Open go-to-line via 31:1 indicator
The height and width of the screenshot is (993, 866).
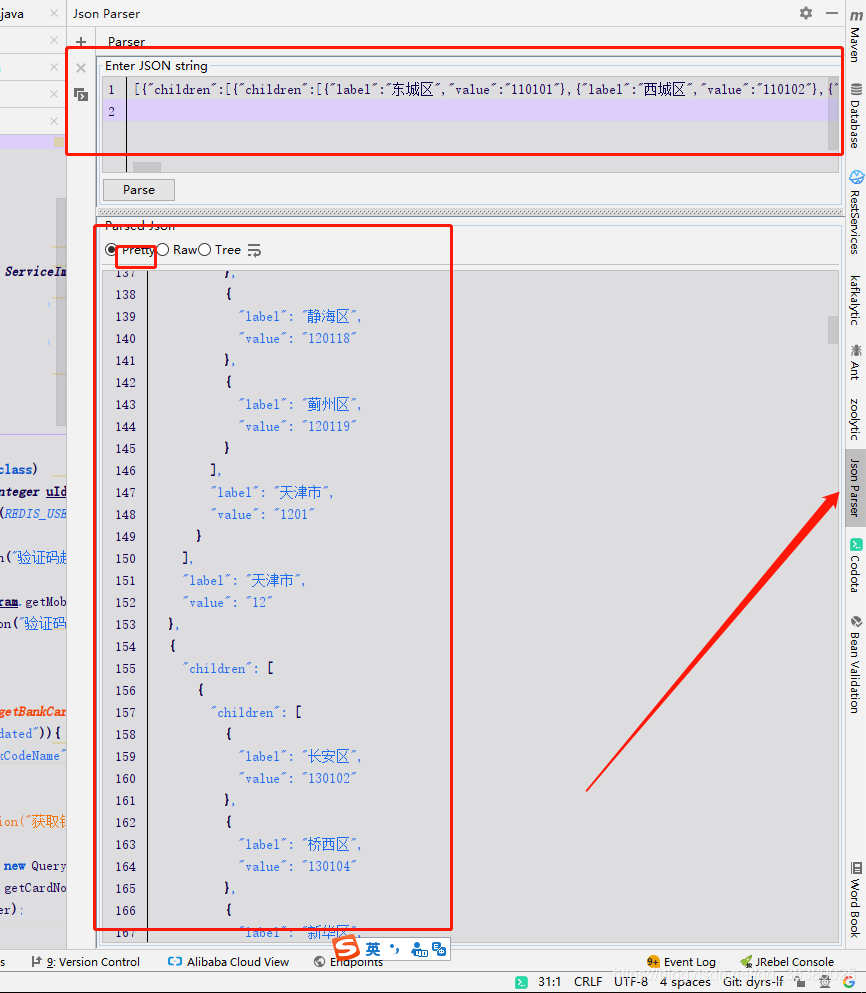coord(549,982)
